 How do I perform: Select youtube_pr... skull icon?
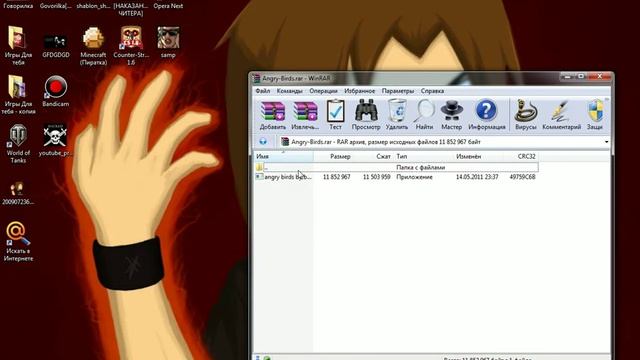(x=56, y=140)
